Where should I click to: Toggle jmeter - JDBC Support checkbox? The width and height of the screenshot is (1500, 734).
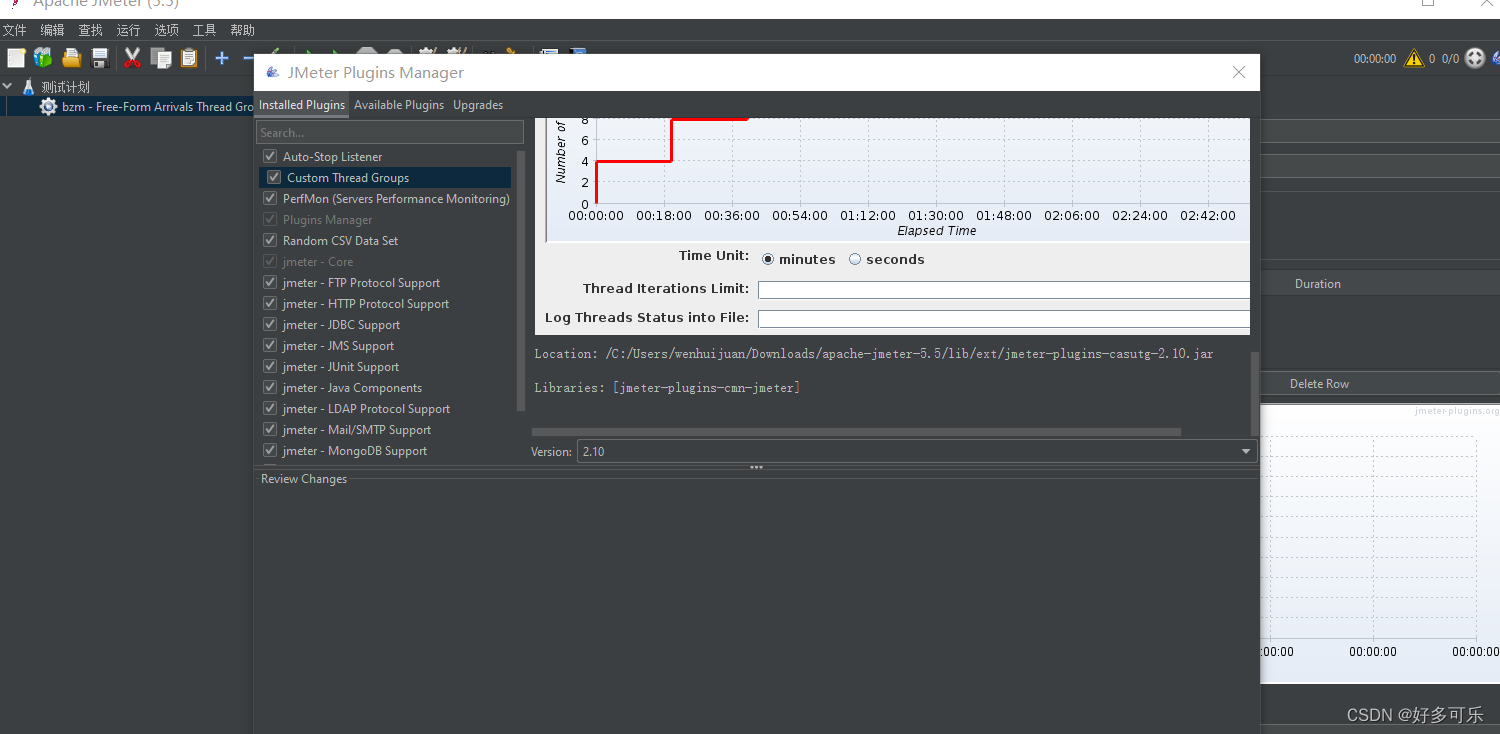point(270,324)
